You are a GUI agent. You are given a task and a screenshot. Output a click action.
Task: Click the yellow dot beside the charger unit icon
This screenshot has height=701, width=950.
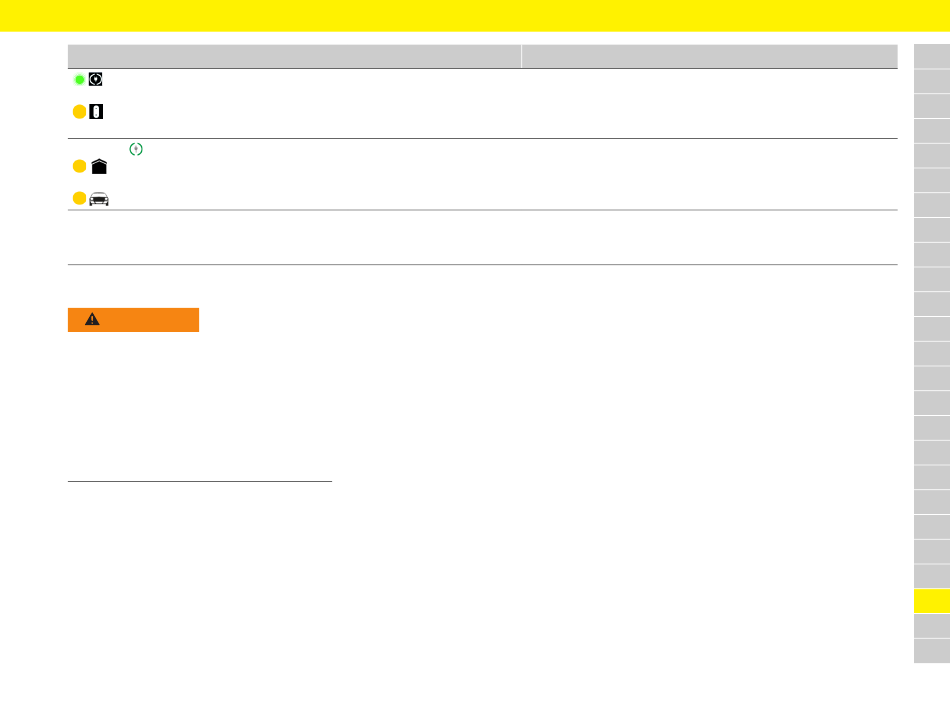(x=79, y=111)
